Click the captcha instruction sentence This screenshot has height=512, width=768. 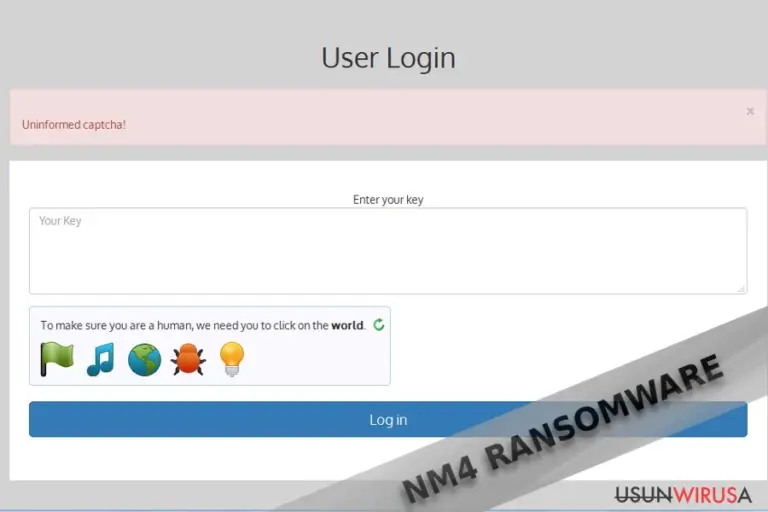(x=203, y=325)
